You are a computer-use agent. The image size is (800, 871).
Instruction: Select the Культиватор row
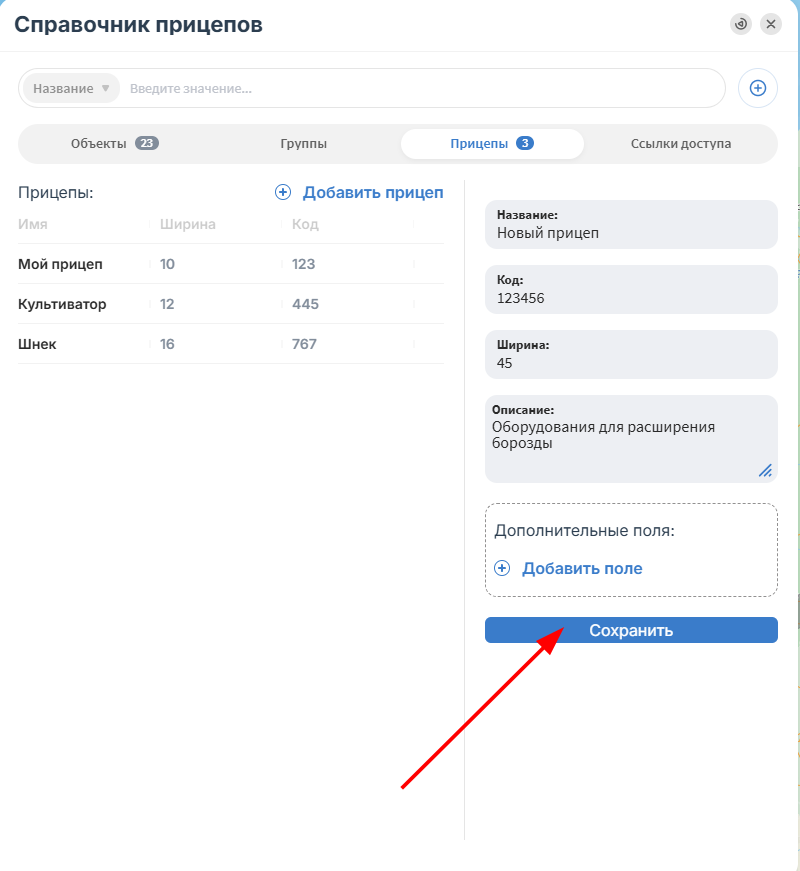(231, 304)
